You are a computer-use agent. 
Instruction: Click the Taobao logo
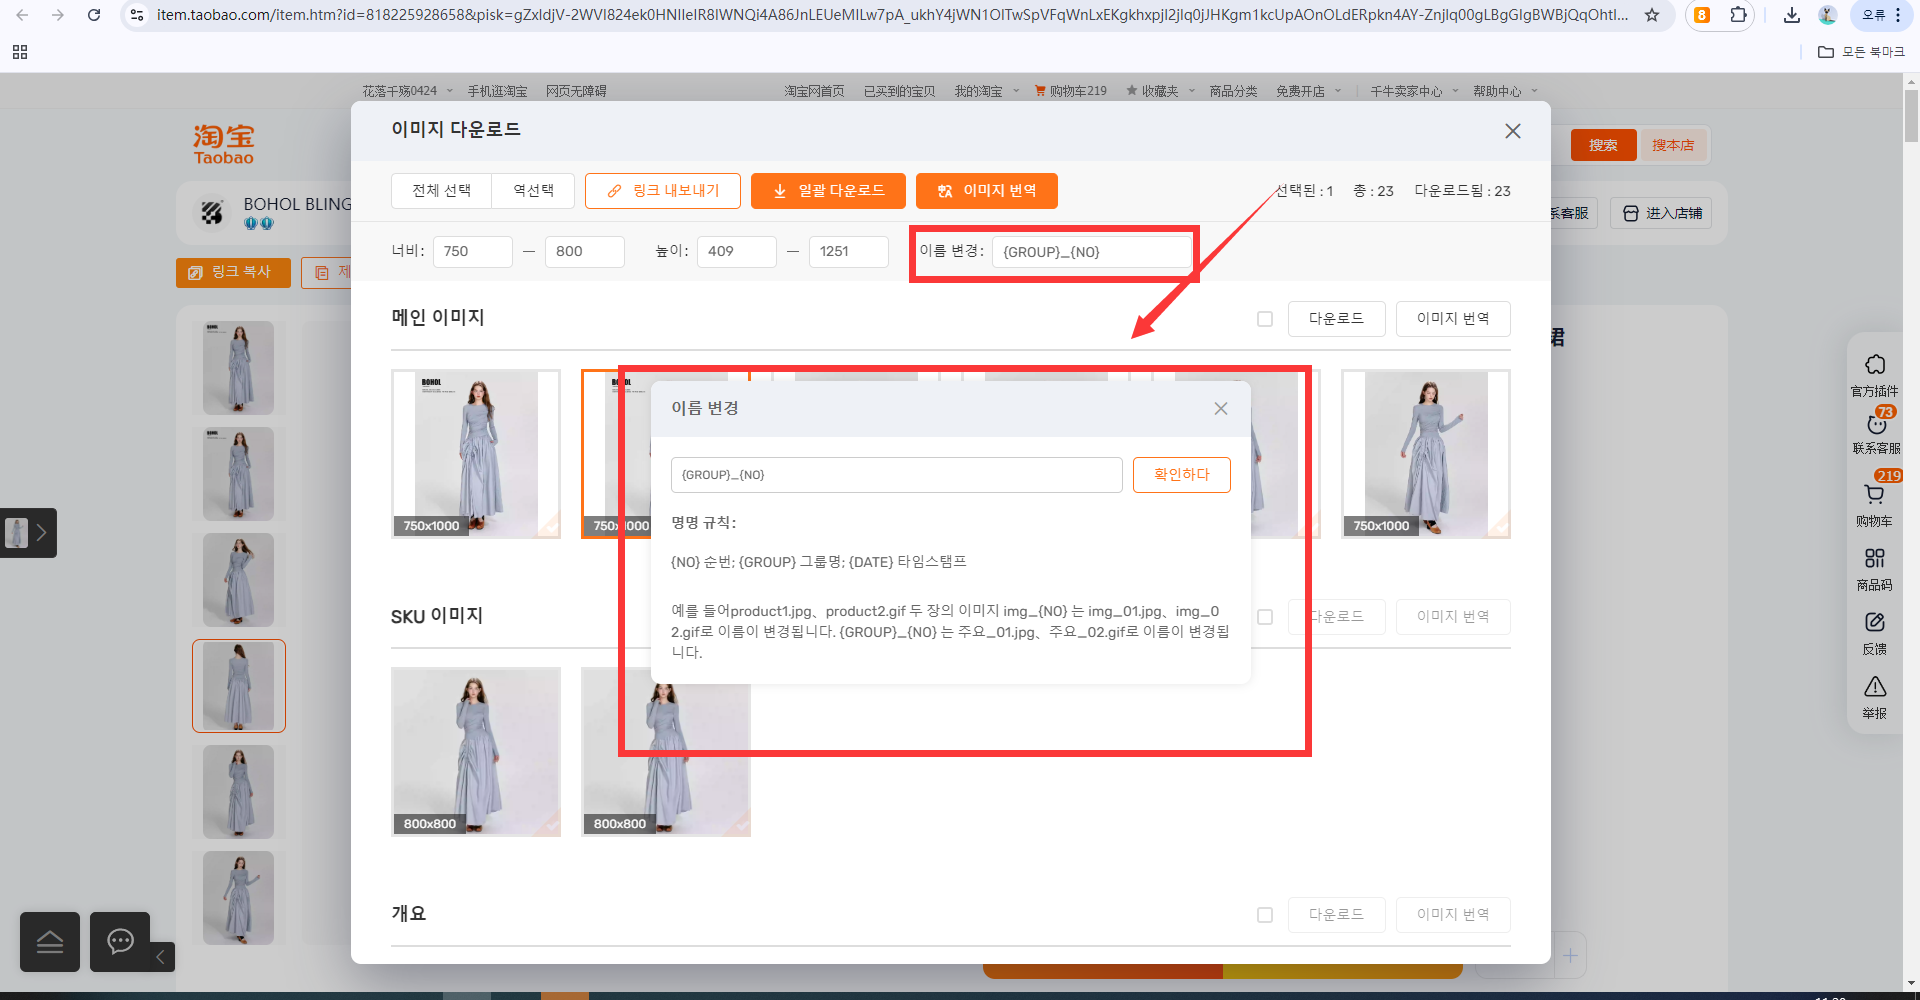[224, 144]
